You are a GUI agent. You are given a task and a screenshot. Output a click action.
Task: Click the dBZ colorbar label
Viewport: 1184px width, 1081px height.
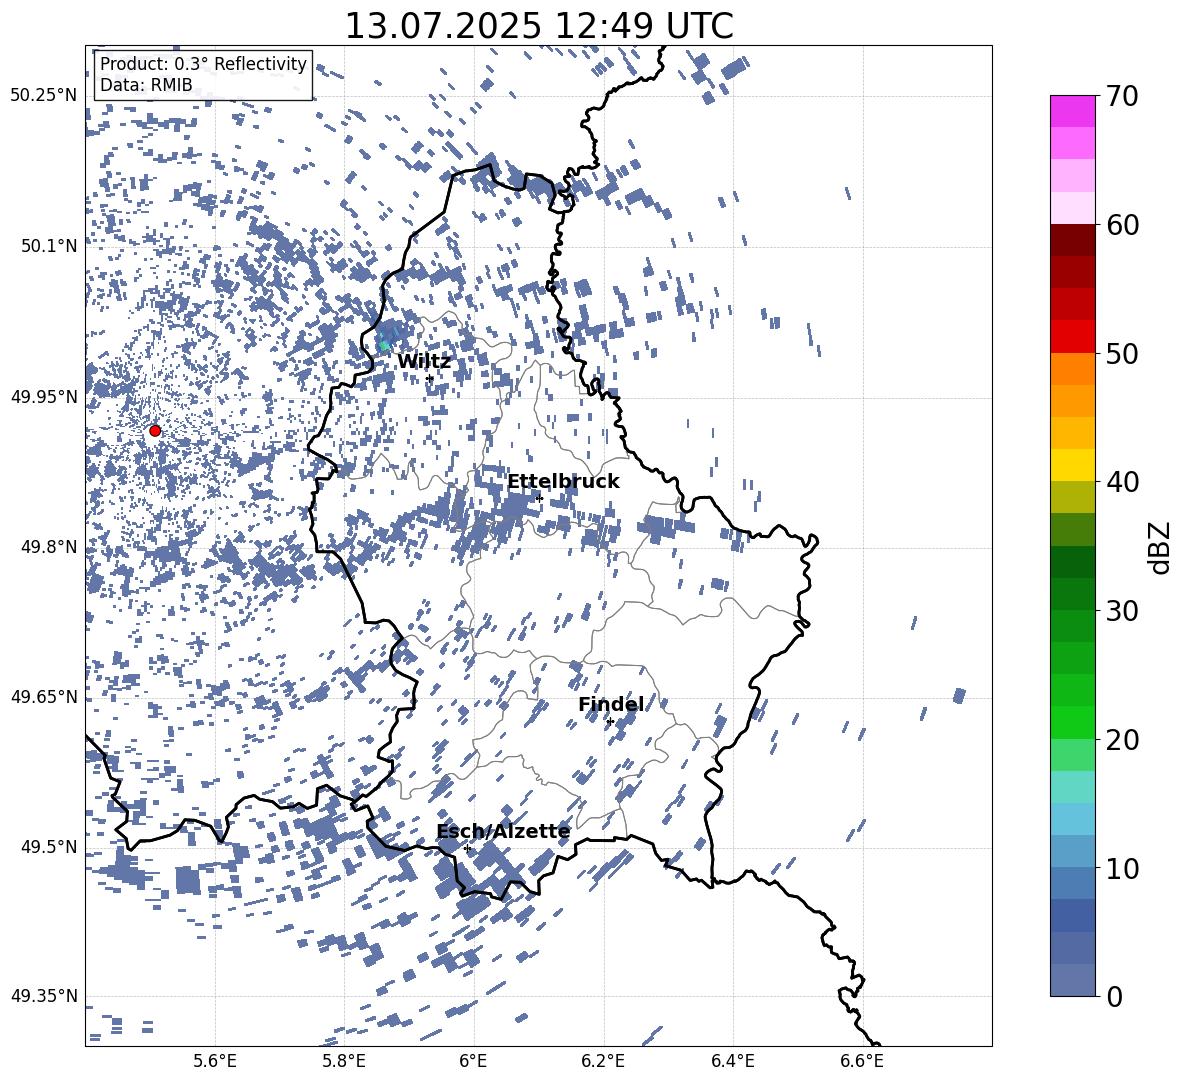click(x=1161, y=547)
